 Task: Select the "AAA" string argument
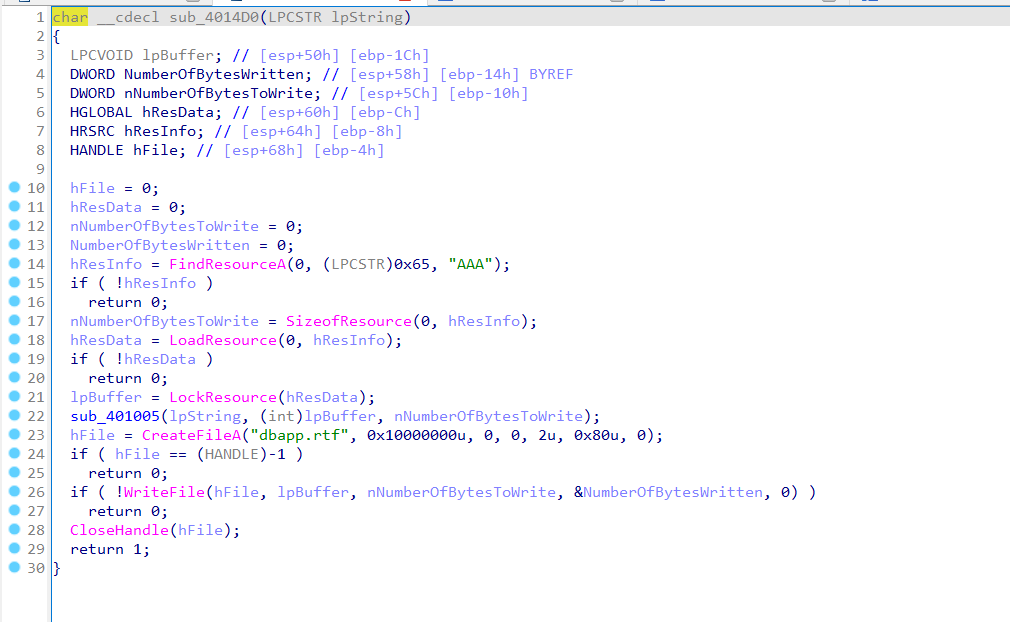(x=478, y=264)
